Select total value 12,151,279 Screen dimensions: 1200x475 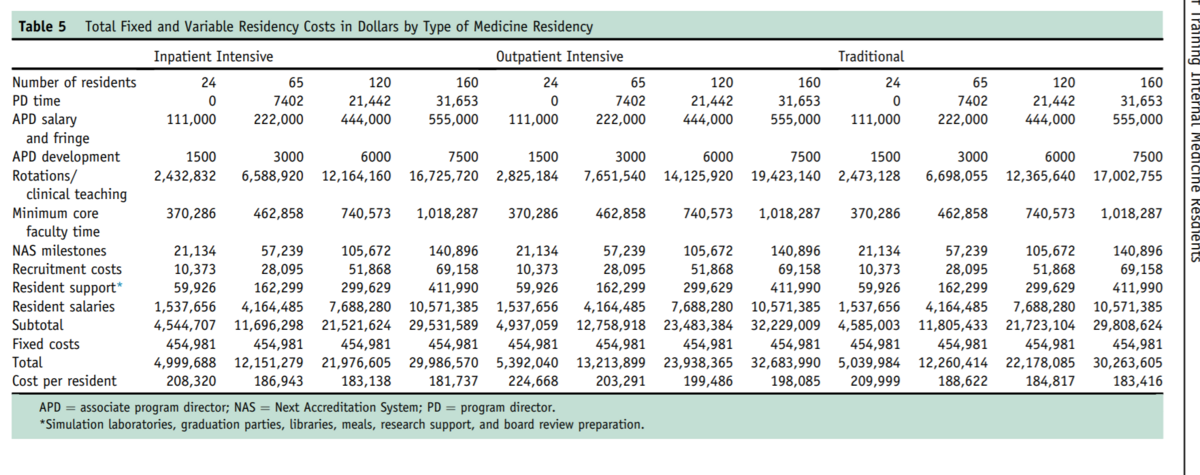pyautogui.click(x=269, y=362)
